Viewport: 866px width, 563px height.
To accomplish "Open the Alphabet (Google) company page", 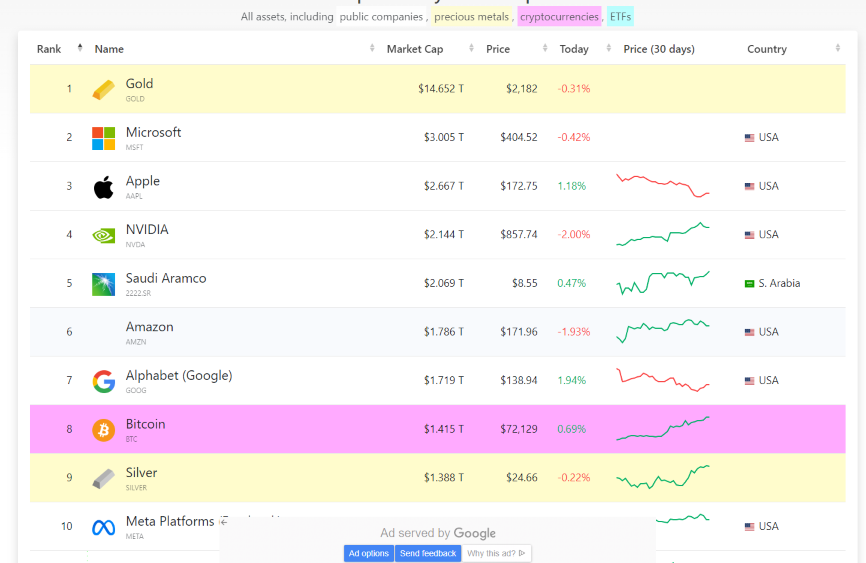I will tap(179, 376).
